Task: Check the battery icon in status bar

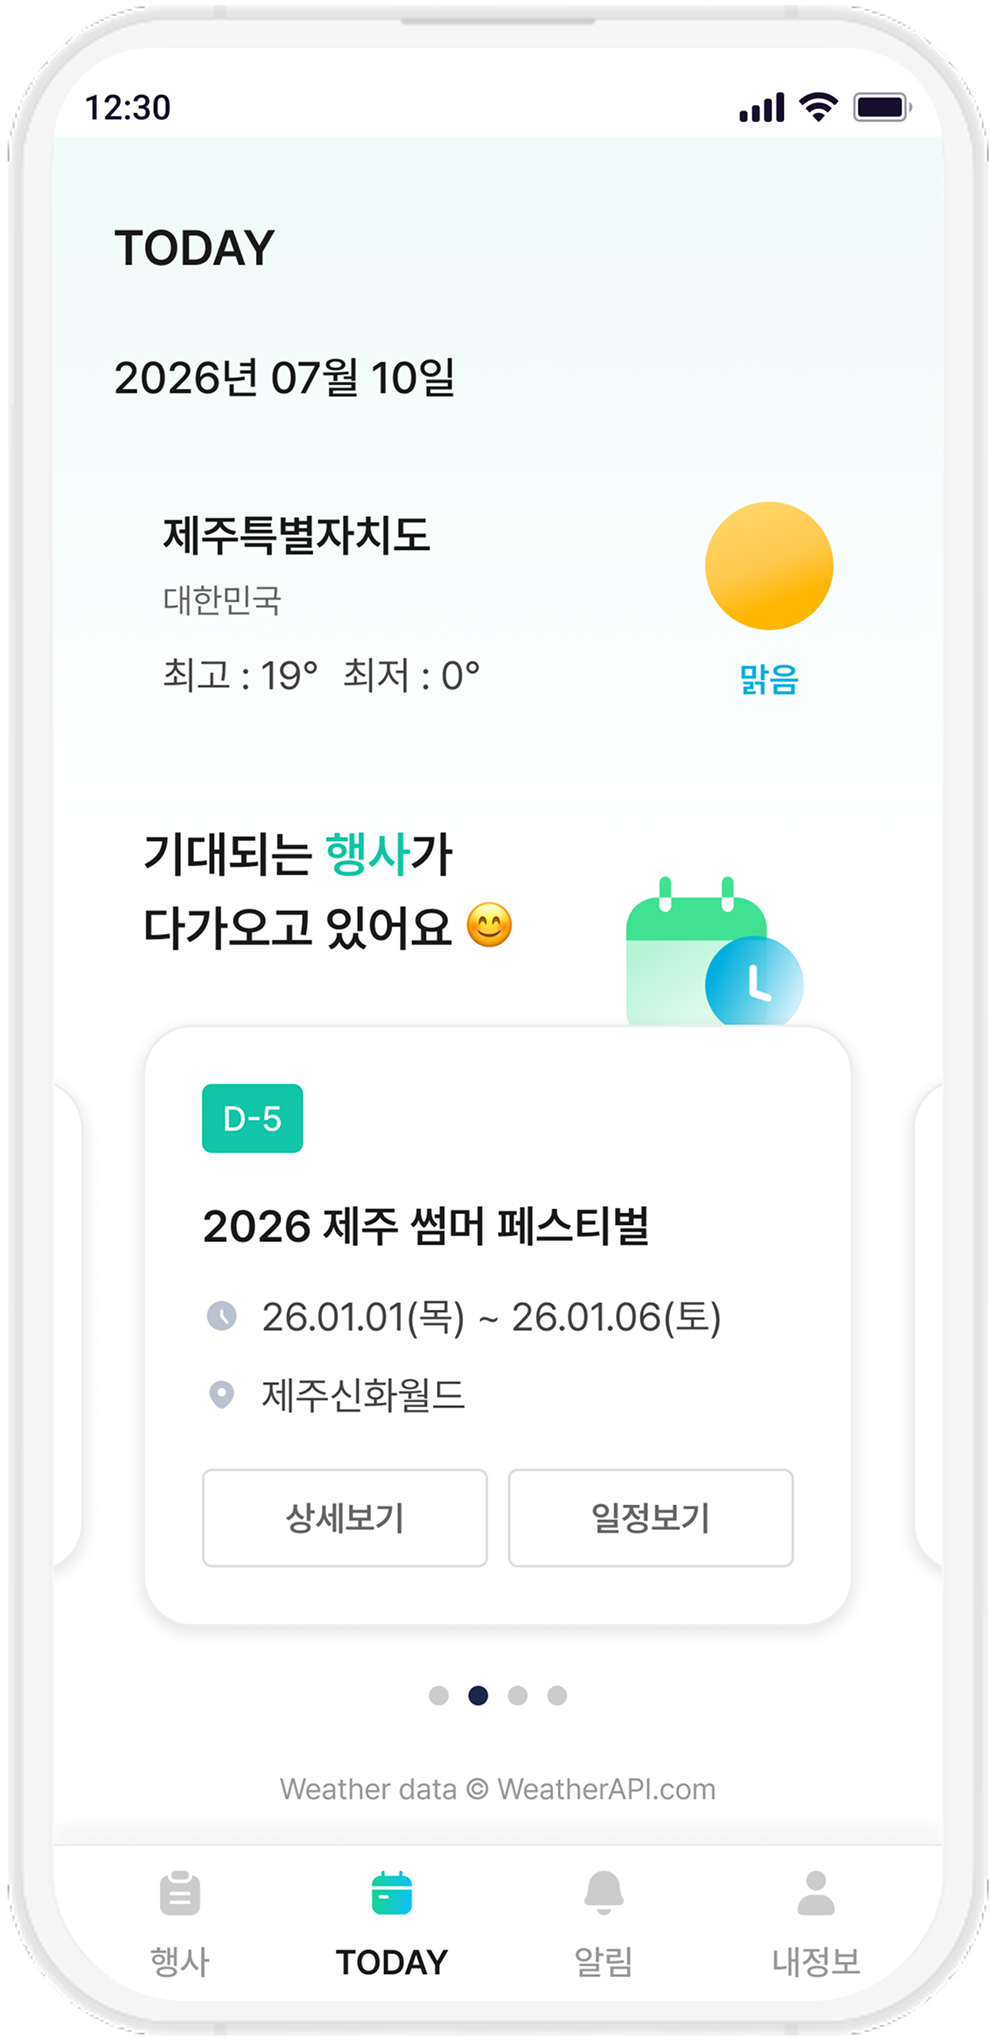Action: click(882, 107)
